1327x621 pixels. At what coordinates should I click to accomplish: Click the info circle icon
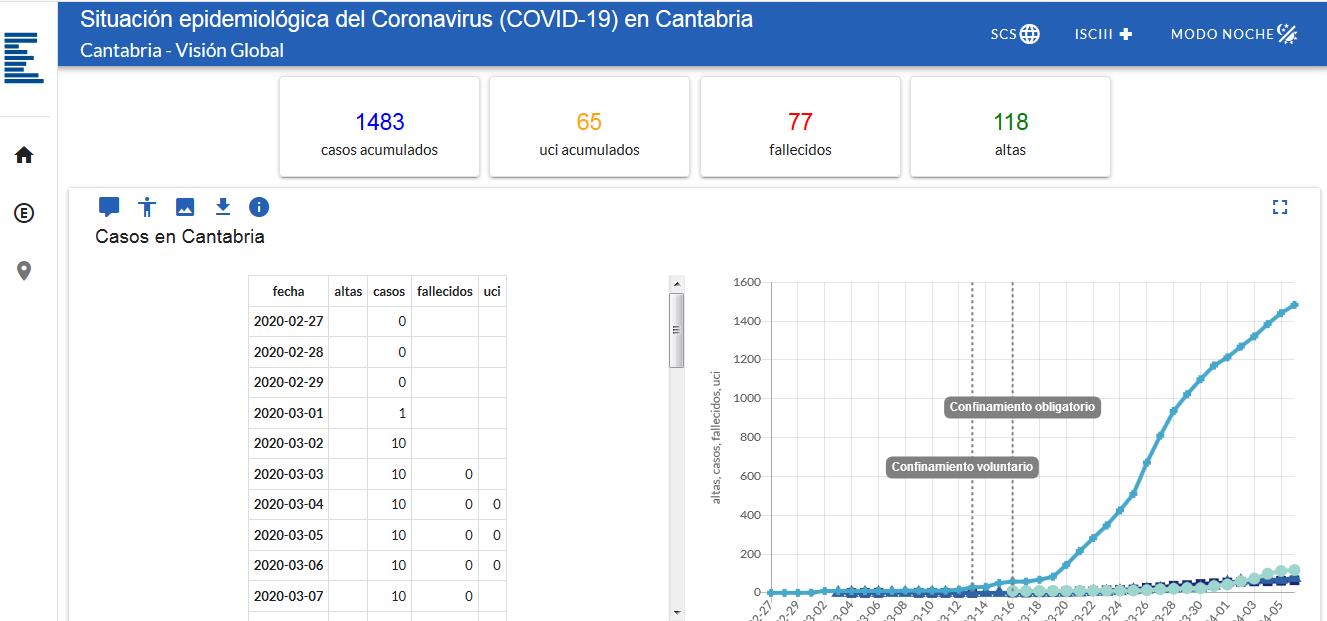click(259, 207)
